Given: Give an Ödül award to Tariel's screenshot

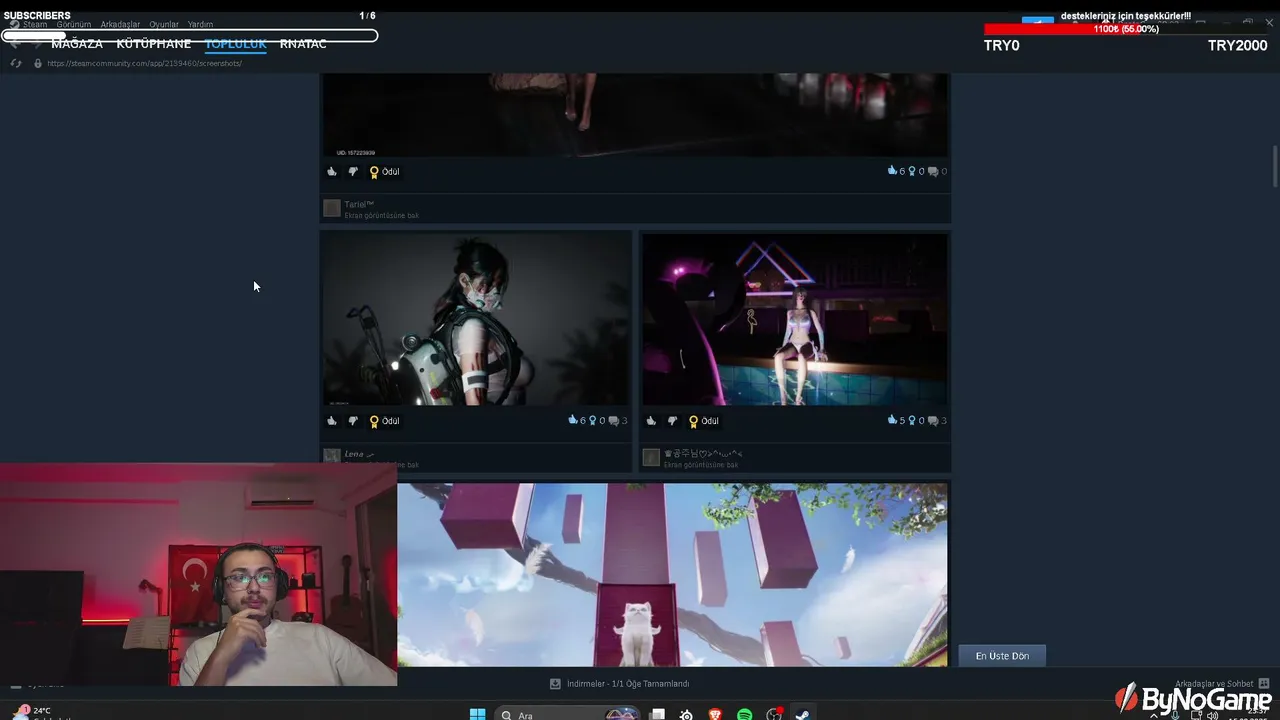Looking at the screenshot, I should 384,171.
